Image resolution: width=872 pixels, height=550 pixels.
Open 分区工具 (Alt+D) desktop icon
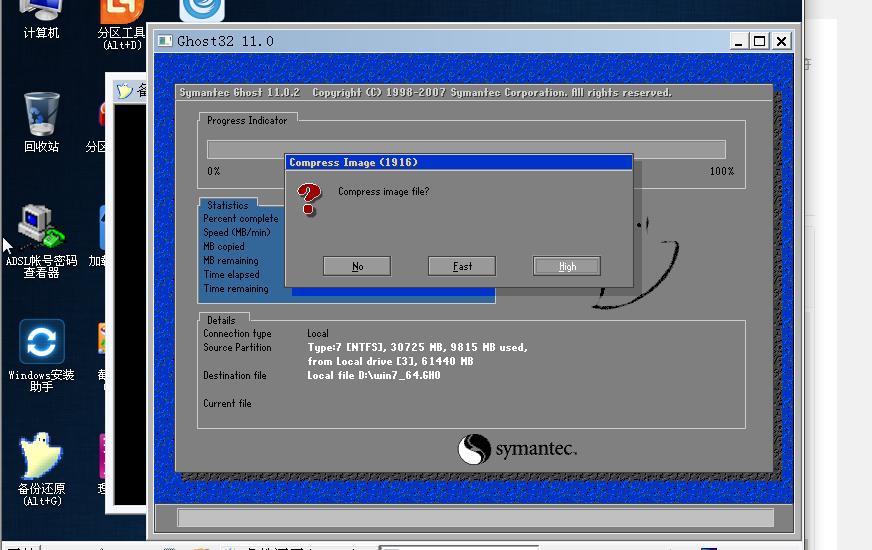(x=121, y=25)
